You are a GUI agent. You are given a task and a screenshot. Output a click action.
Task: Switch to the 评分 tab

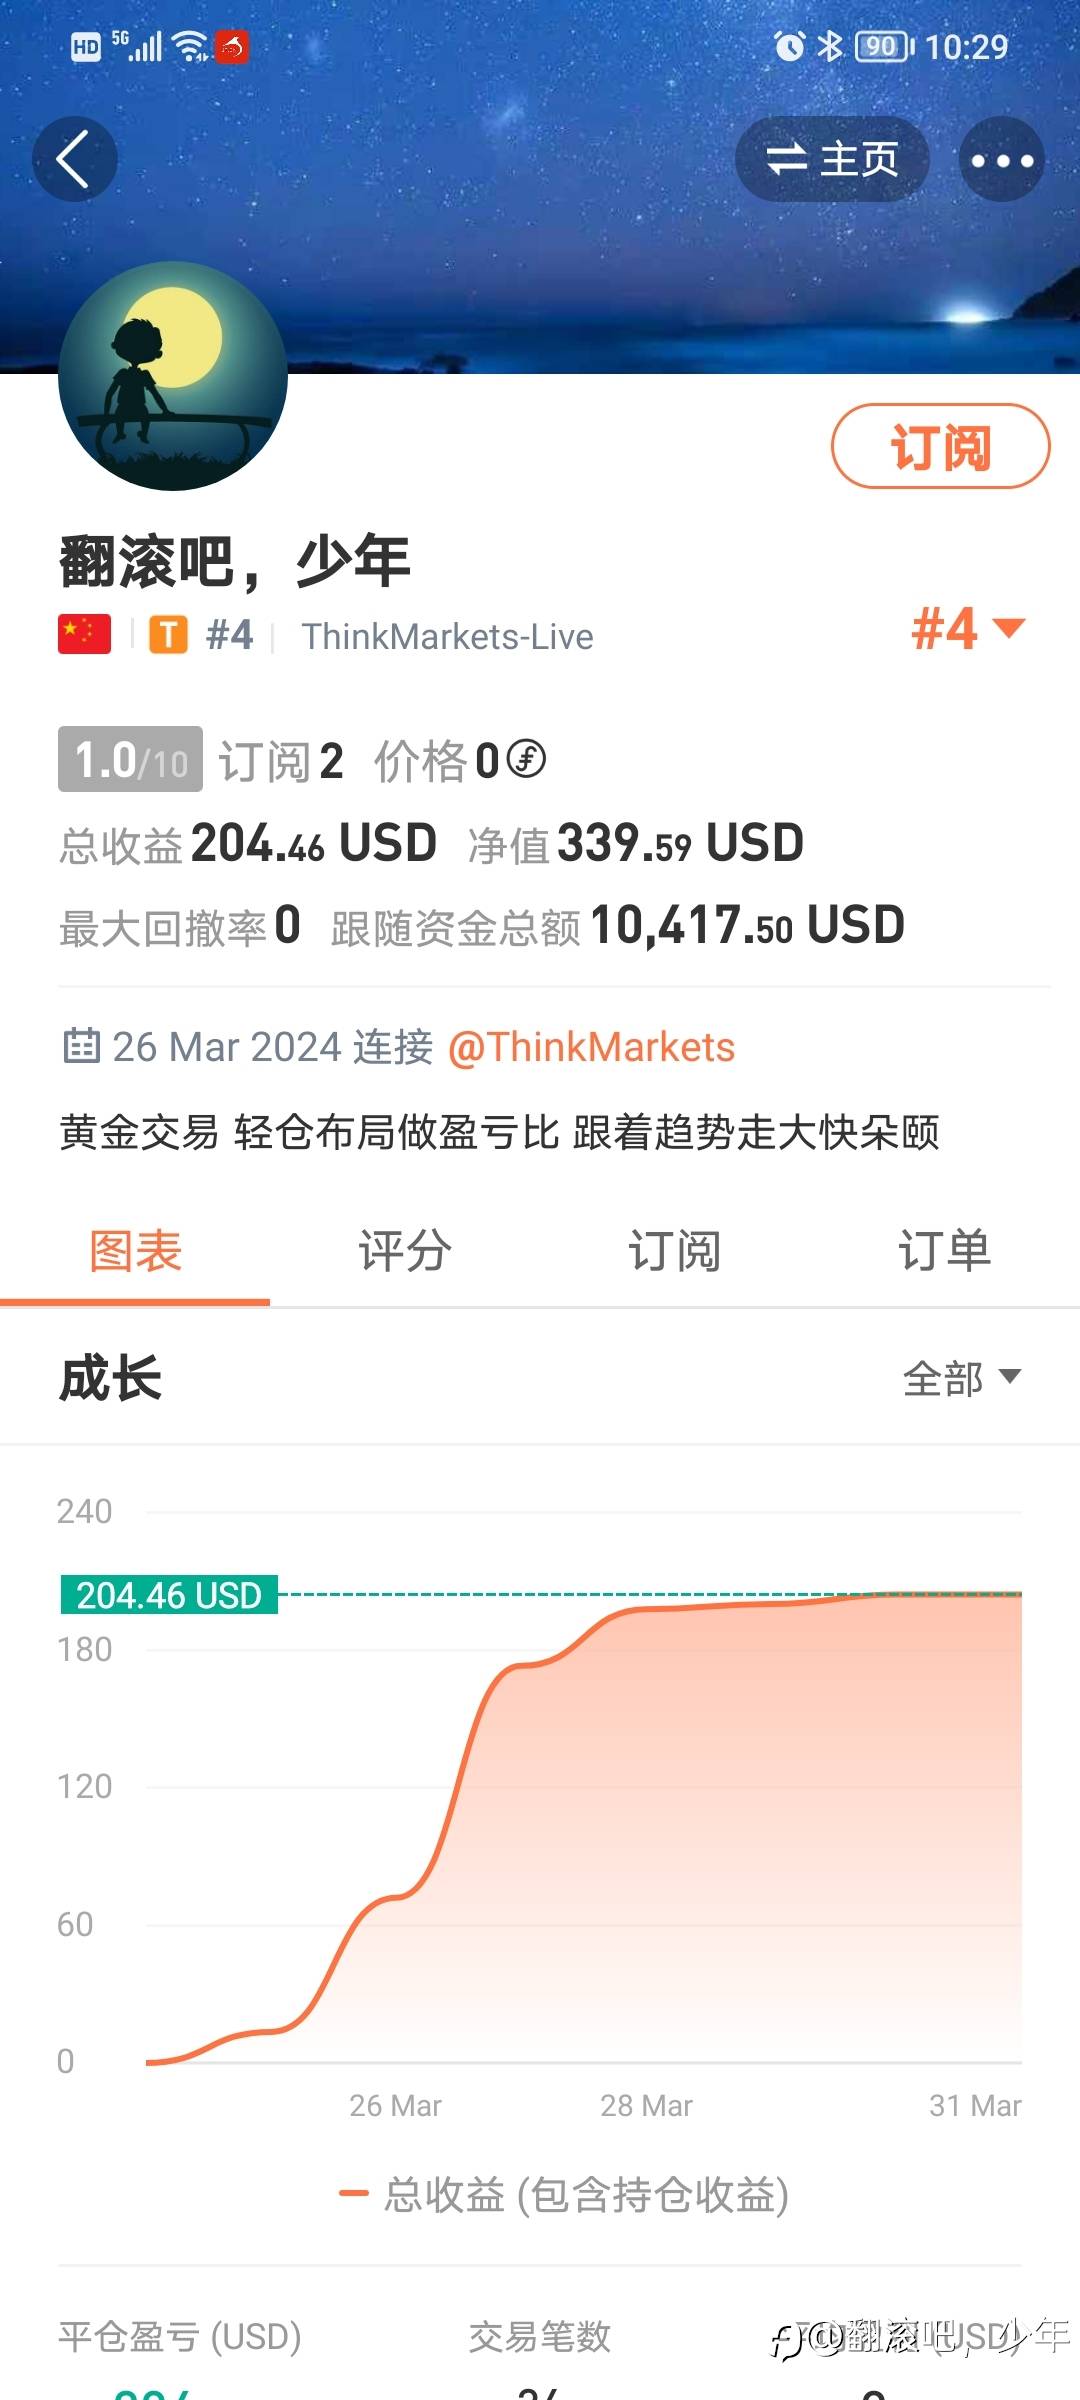coord(405,1251)
